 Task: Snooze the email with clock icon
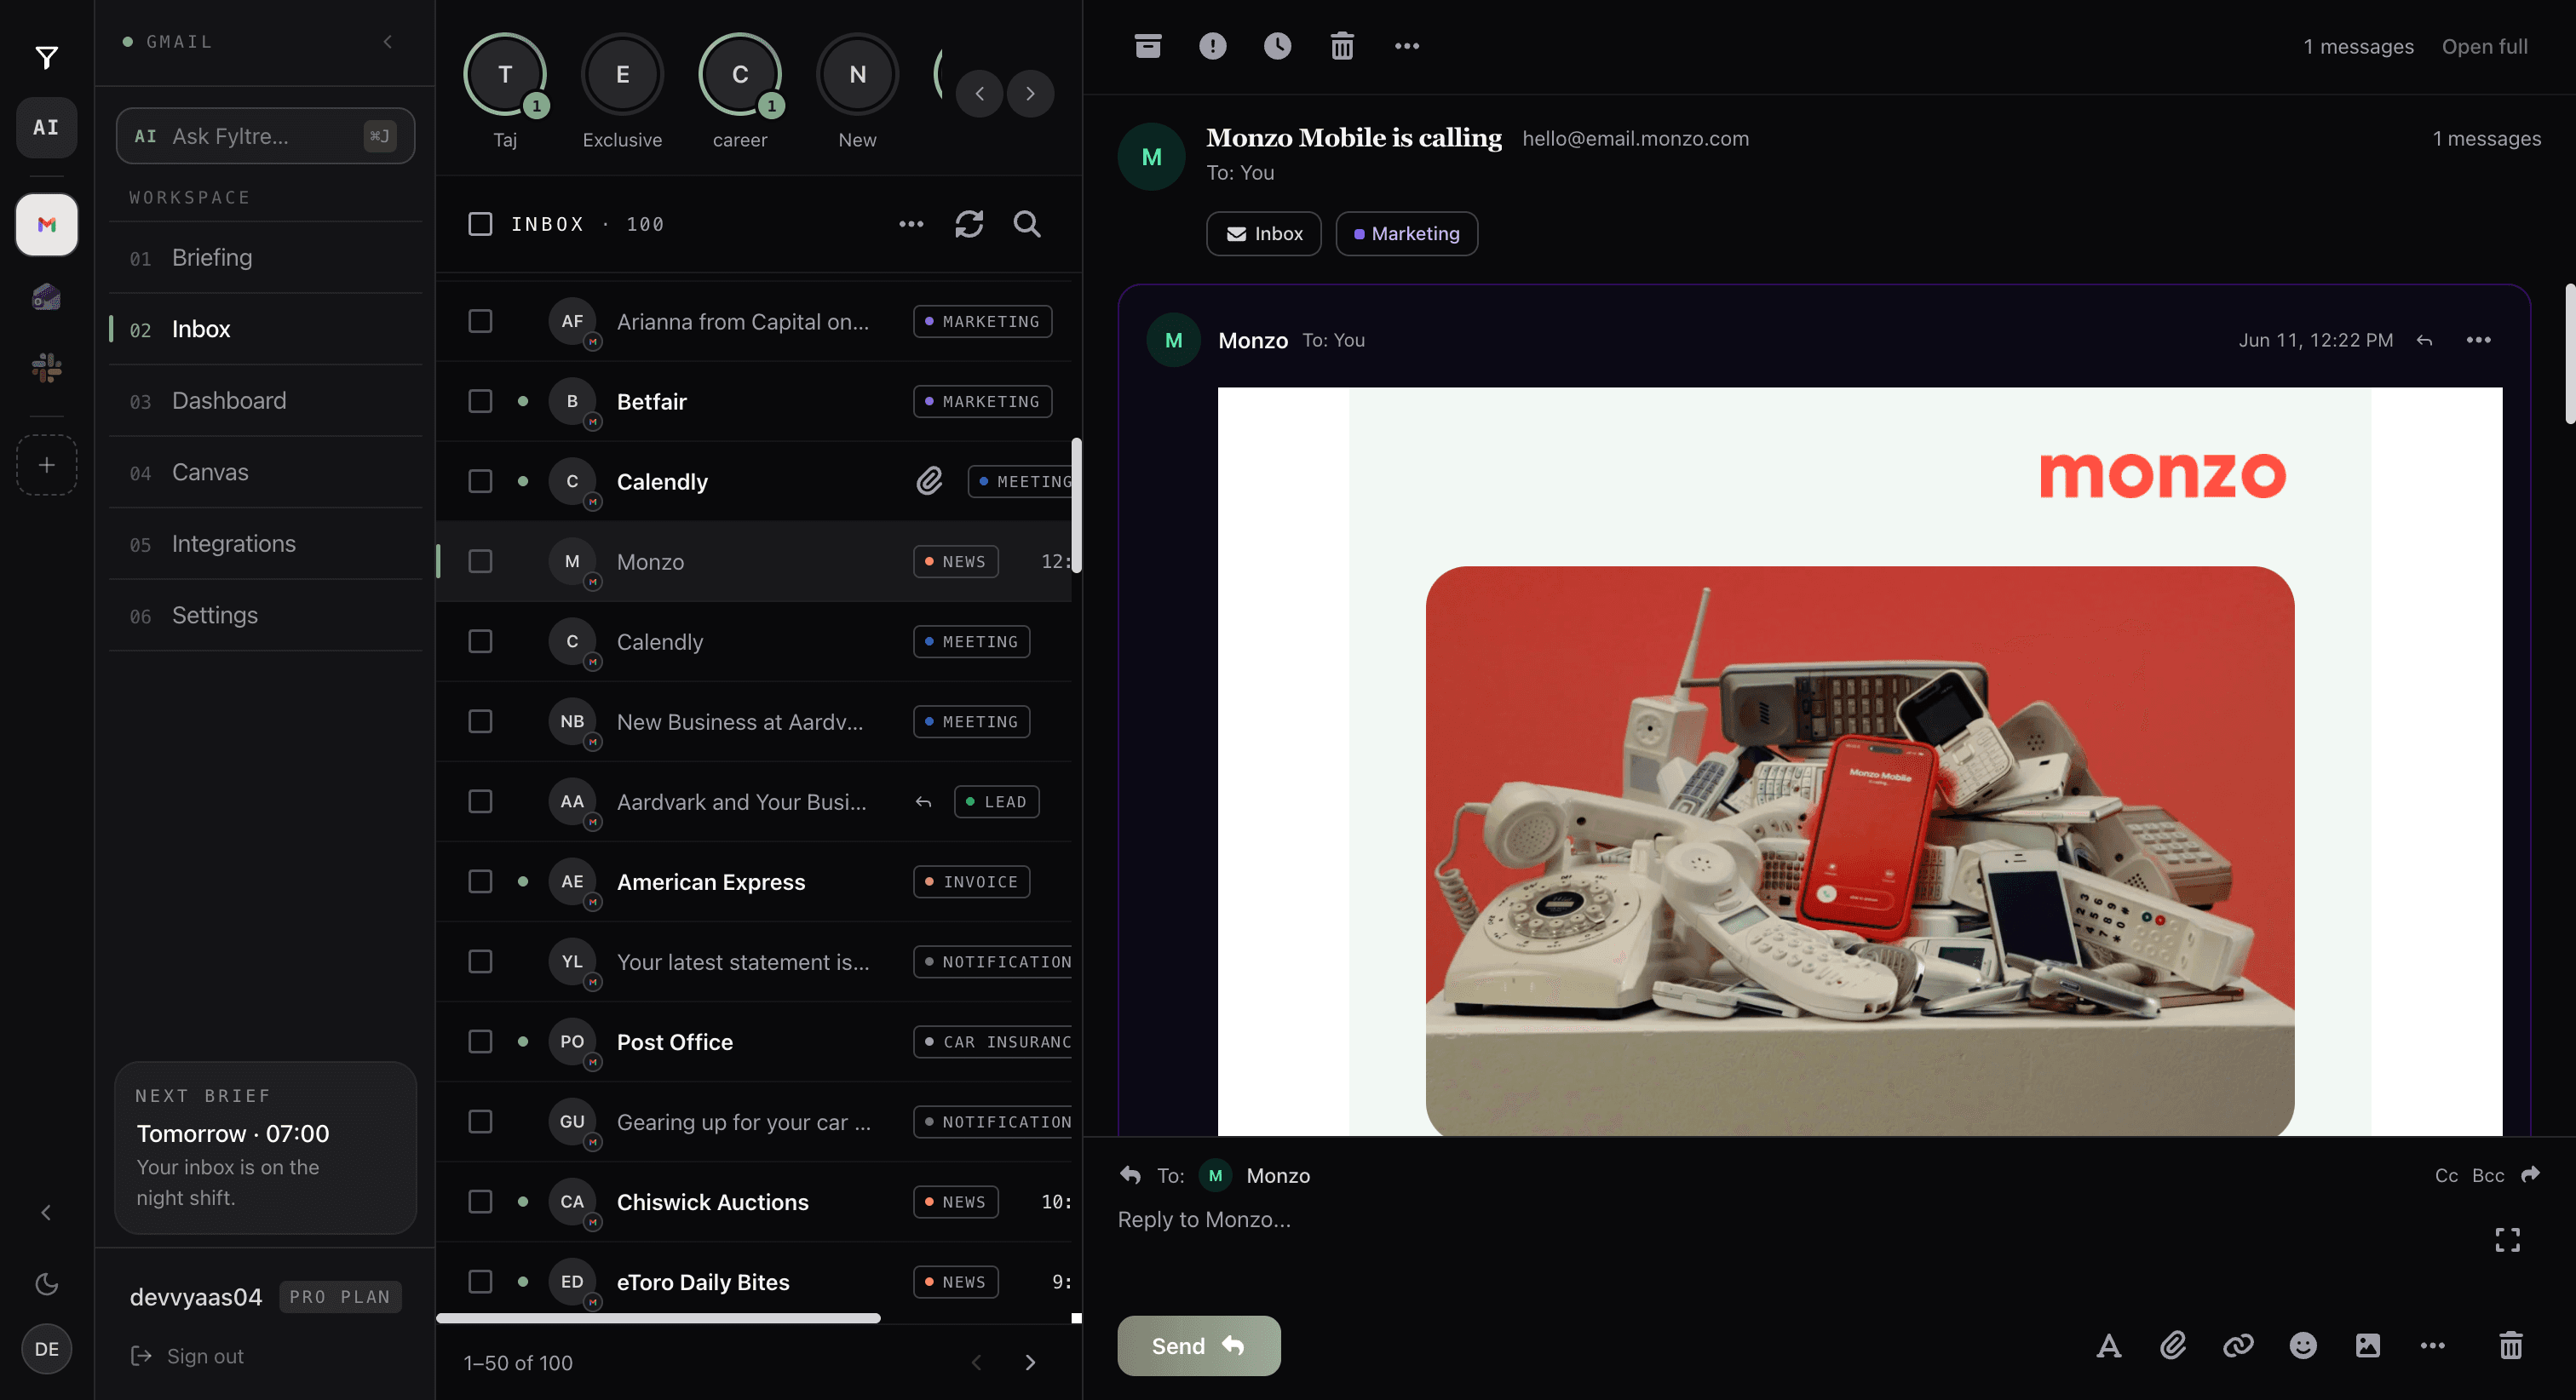(1277, 46)
